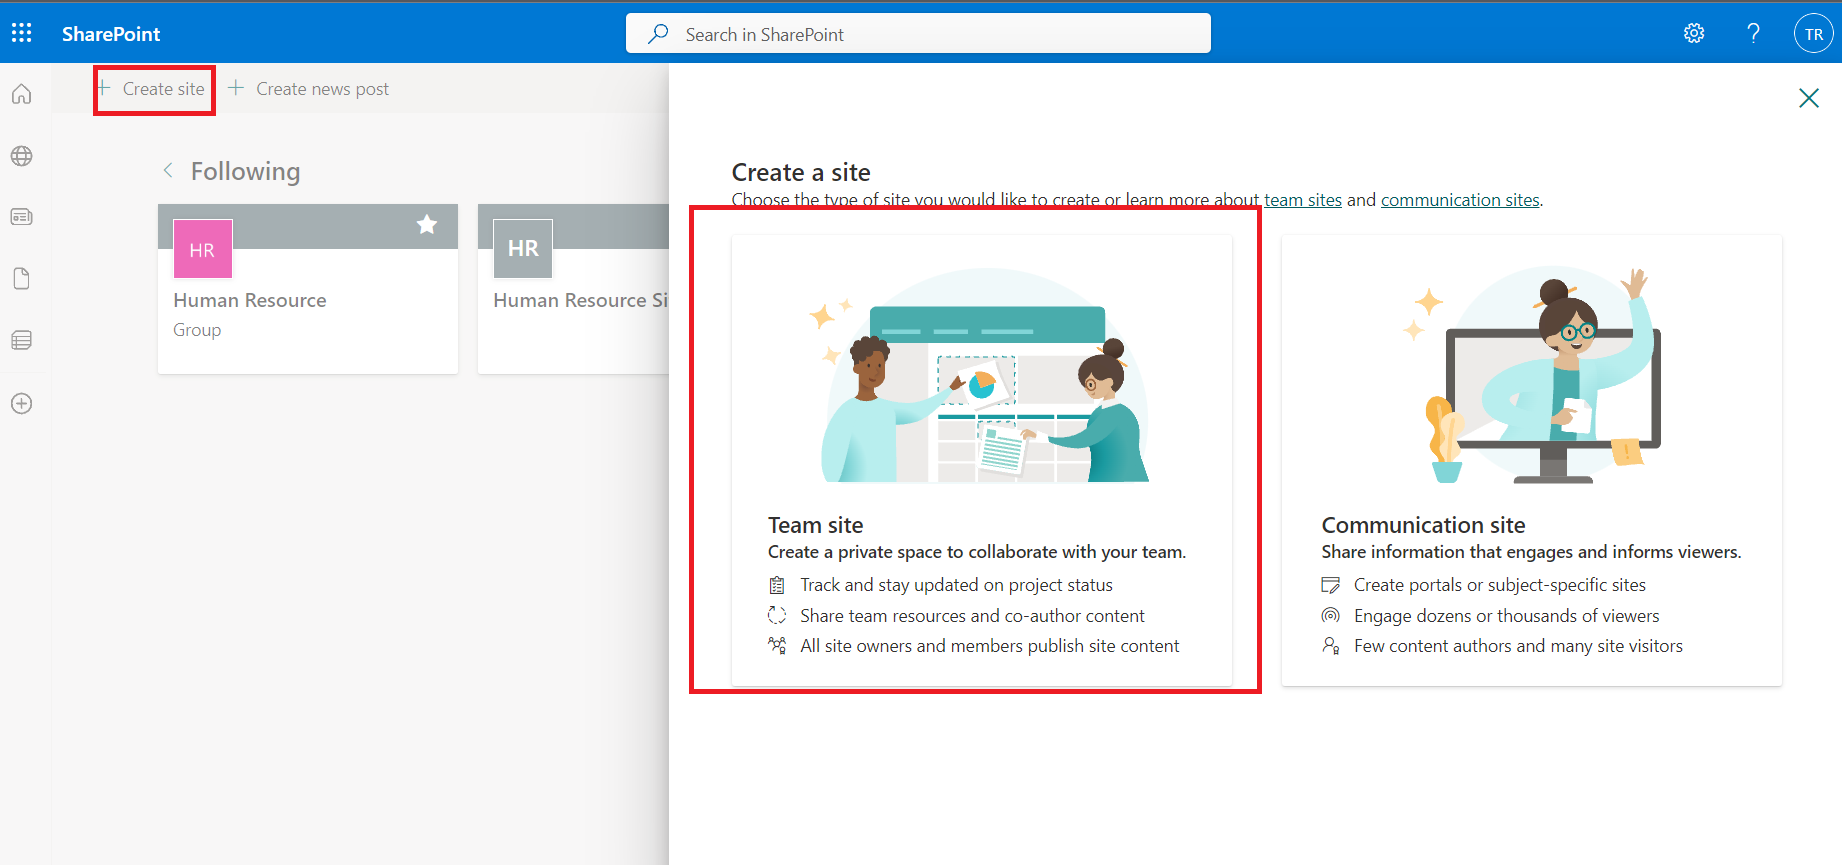This screenshot has width=1842, height=865.
Task: Open My sites globe icon
Action: pyautogui.click(x=22, y=156)
